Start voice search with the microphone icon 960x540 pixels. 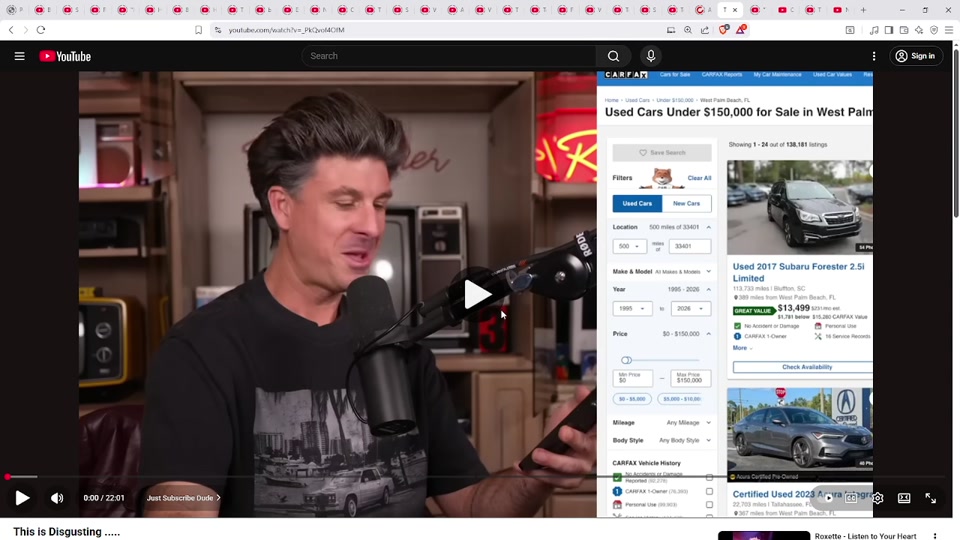click(651, 56)
